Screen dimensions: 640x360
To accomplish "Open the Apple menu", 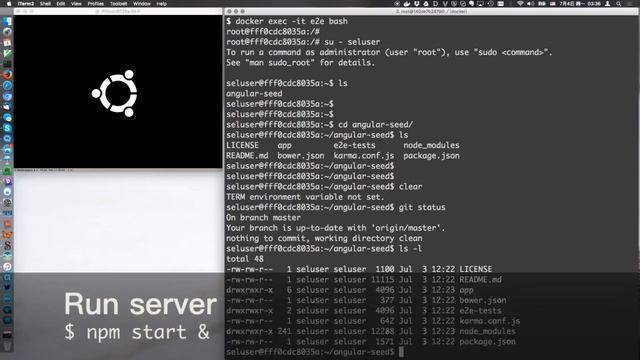I will tap(9, 4).
